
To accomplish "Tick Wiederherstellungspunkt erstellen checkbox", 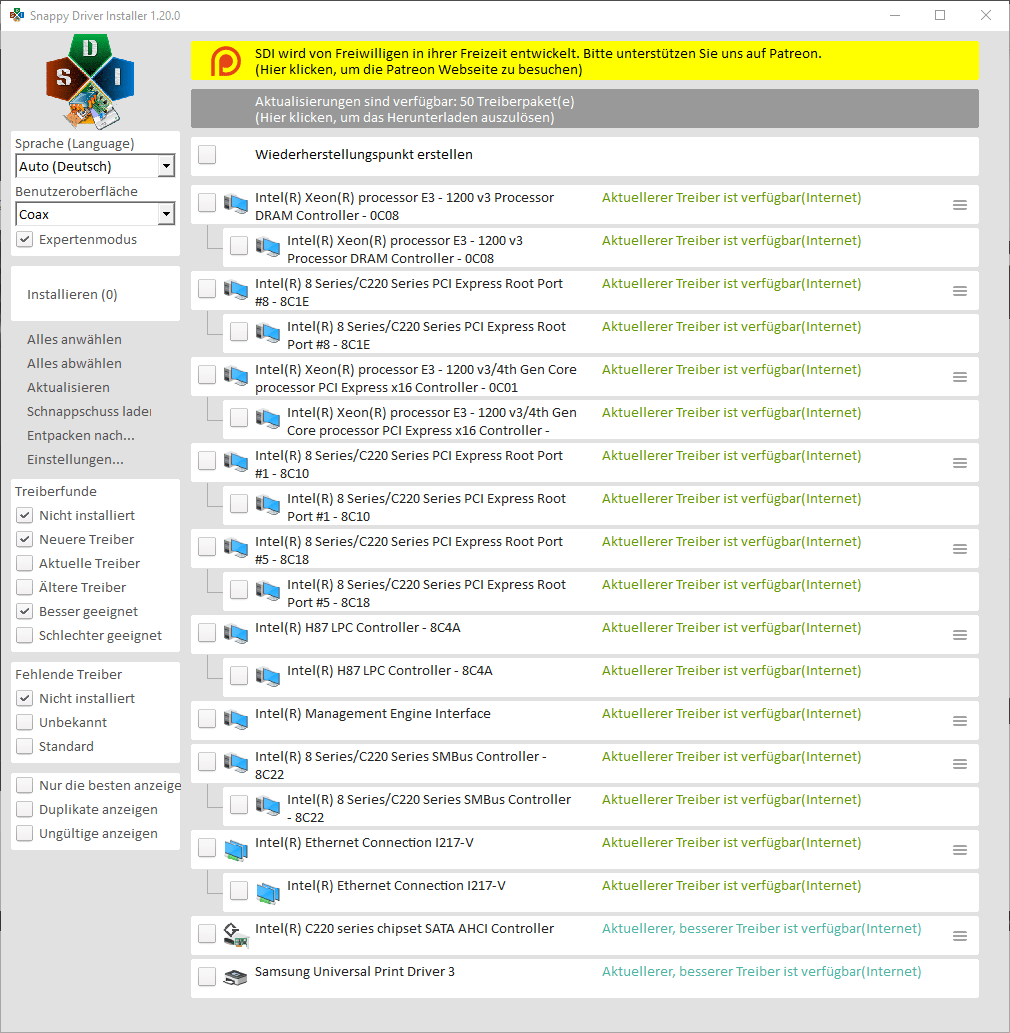I will pyautogui.click(x=207, y=155).
